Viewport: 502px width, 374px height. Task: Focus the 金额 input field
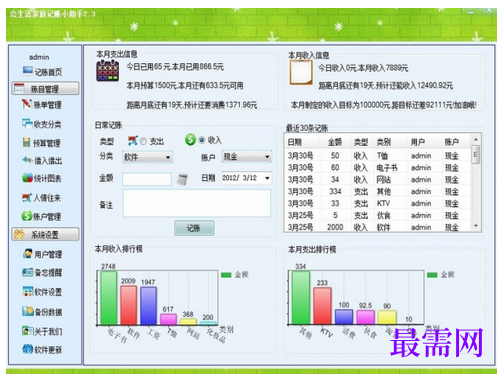(147, 179)
